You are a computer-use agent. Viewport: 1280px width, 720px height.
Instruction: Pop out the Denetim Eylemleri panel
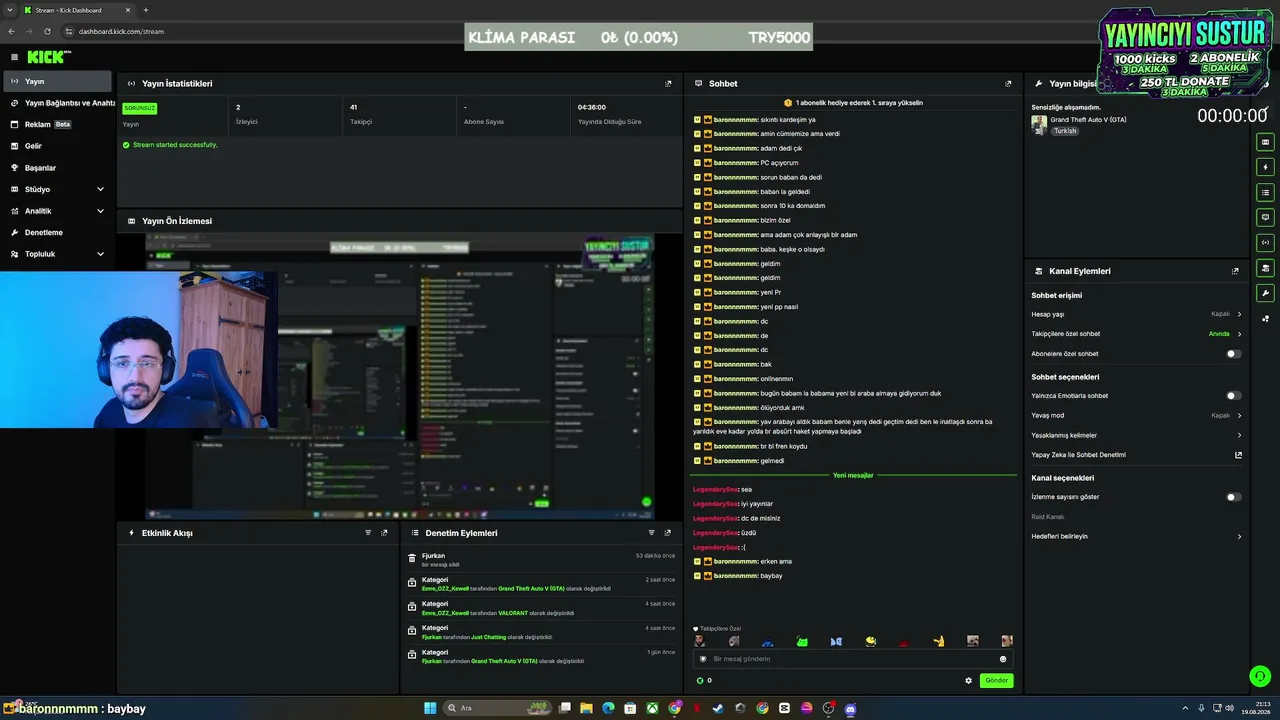[667, 533]
